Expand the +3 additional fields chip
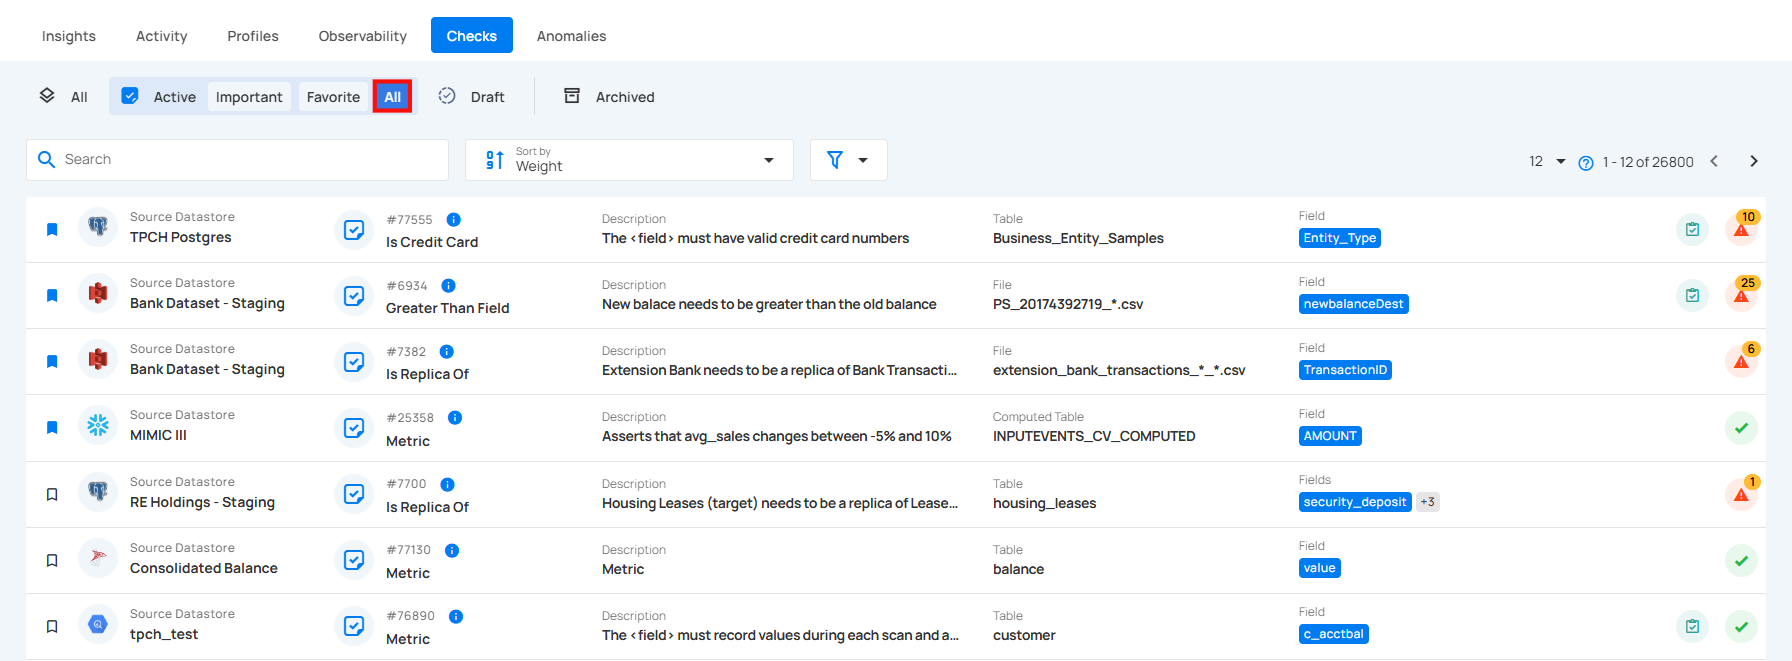 coord(1427,502)
